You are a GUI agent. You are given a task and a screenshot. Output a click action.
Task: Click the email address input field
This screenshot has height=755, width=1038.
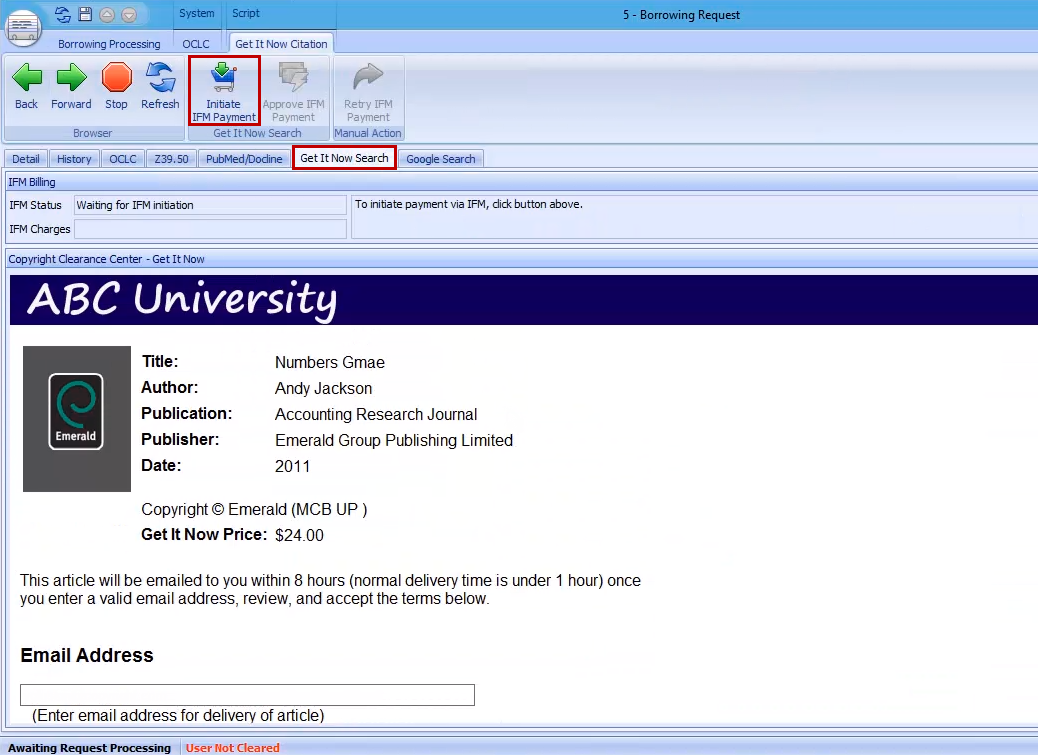[247, 694]
